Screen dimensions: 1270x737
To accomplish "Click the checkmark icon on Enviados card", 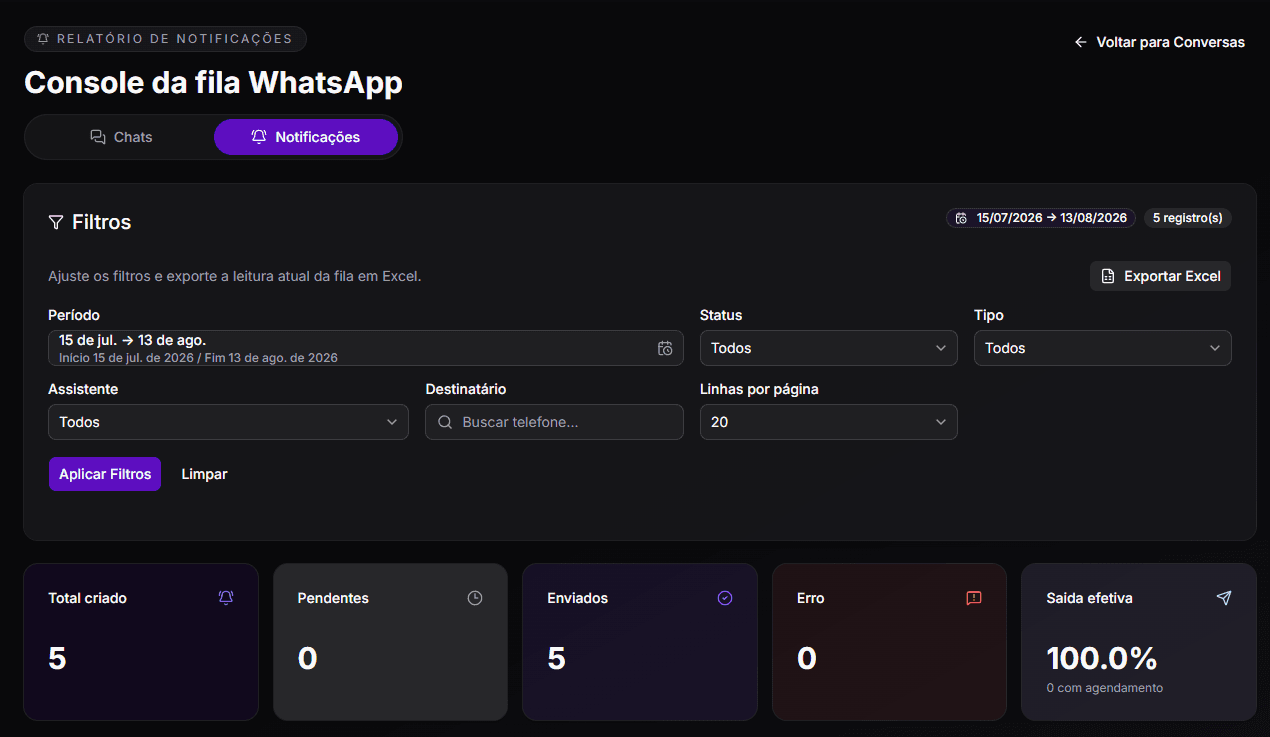I will 725,598.
